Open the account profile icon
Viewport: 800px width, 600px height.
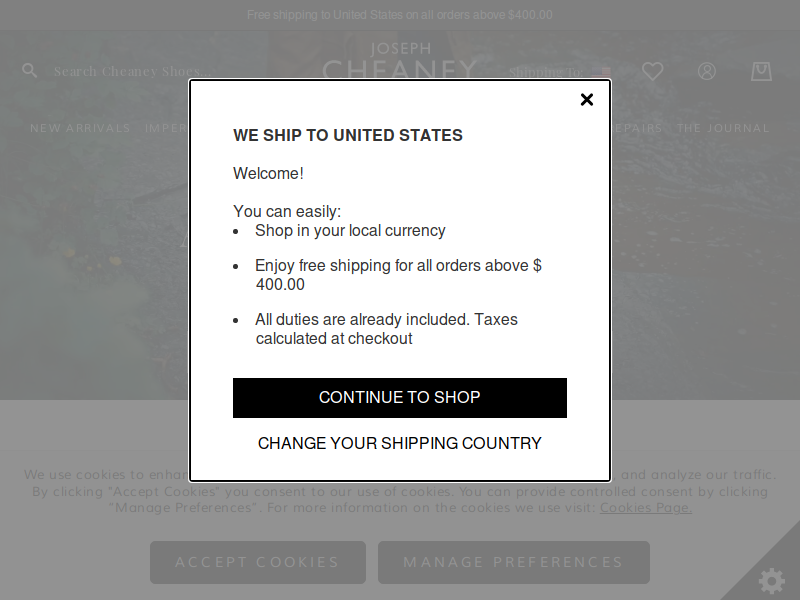(707, 71)
